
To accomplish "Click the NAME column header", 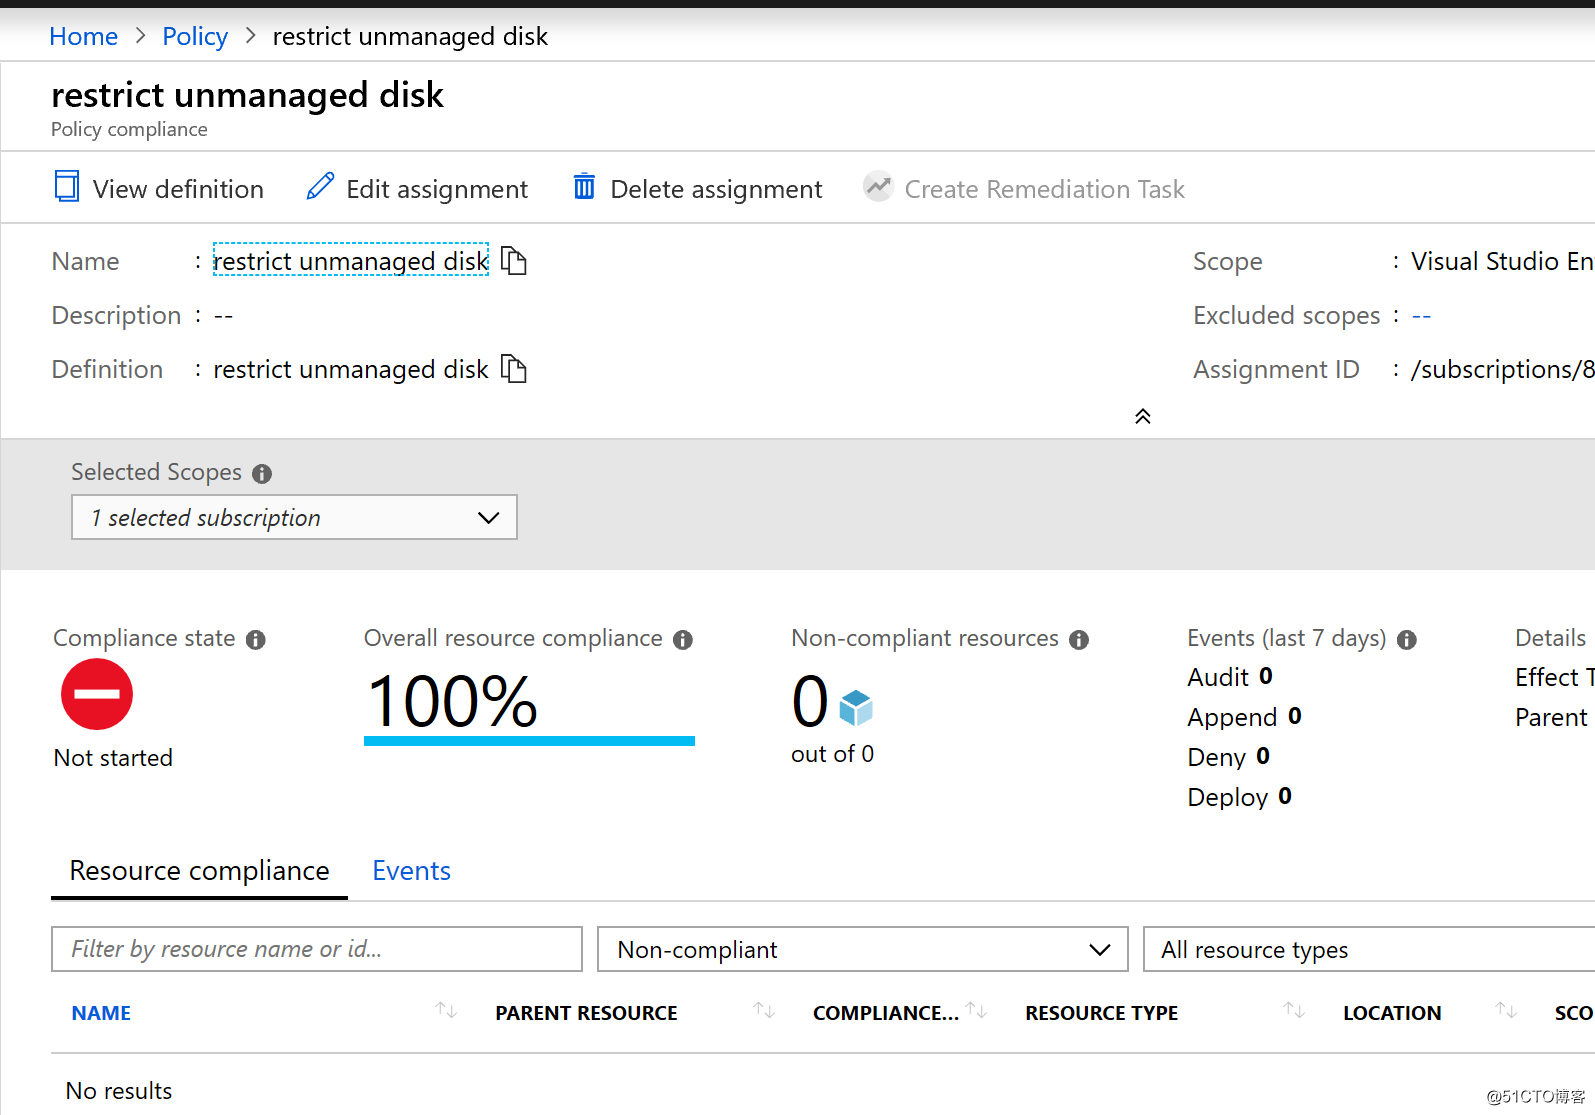I will click(101, 1013).
